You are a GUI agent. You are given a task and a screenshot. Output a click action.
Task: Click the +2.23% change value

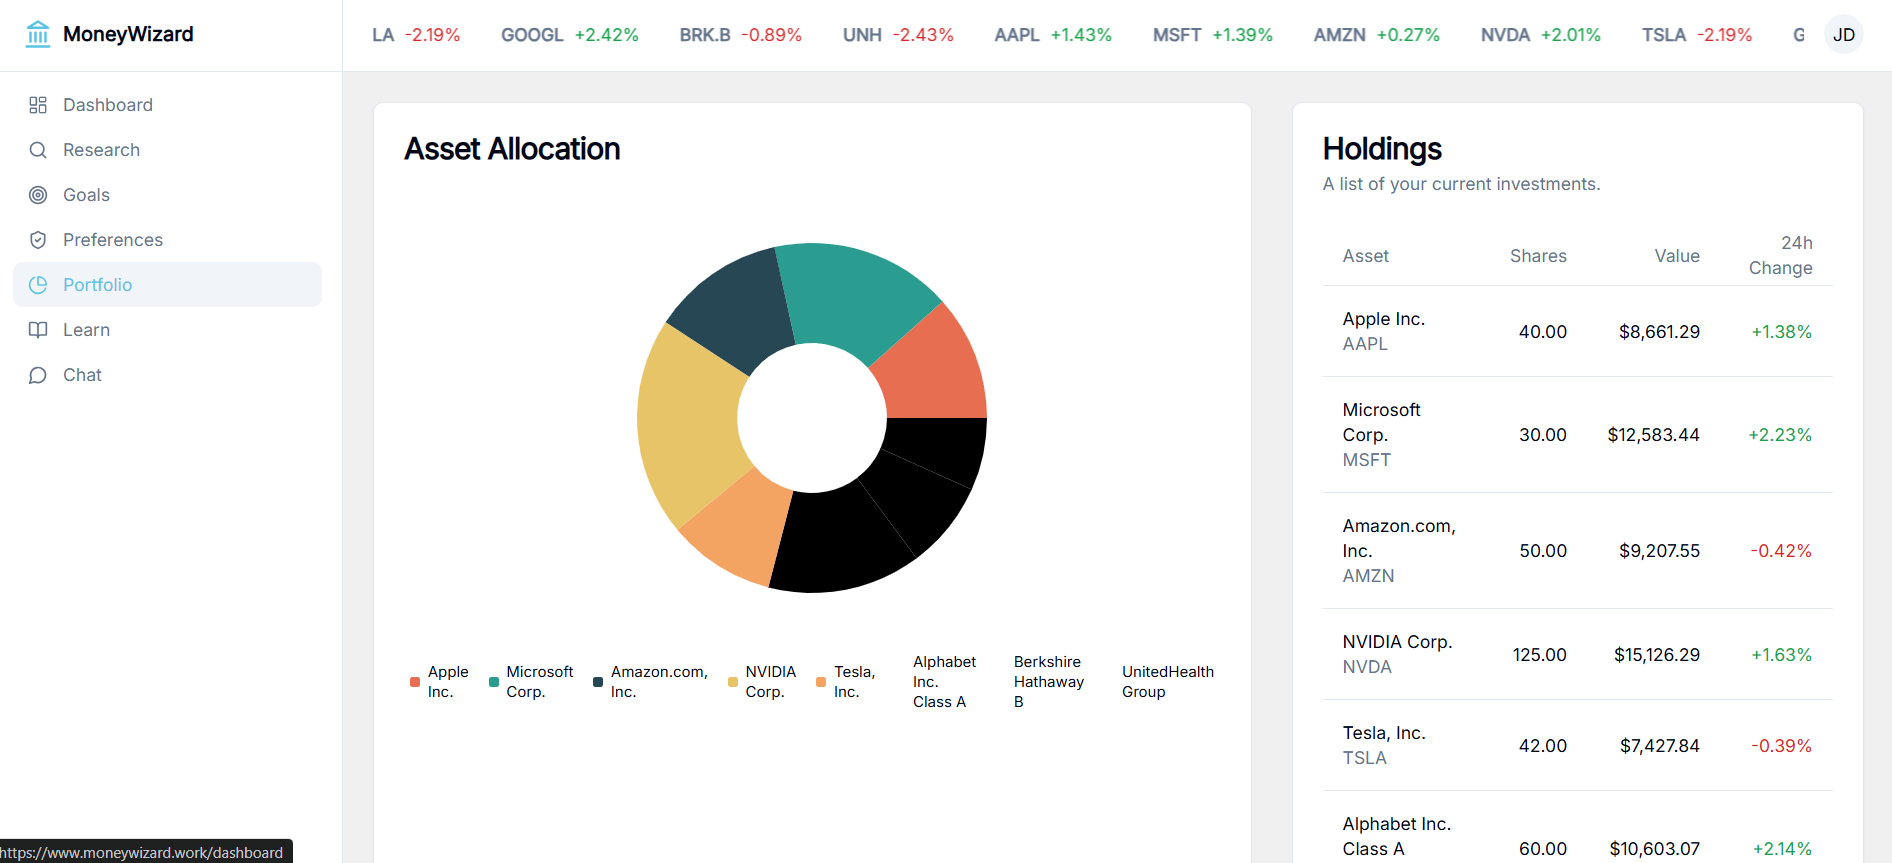(x=1780, y=435)
